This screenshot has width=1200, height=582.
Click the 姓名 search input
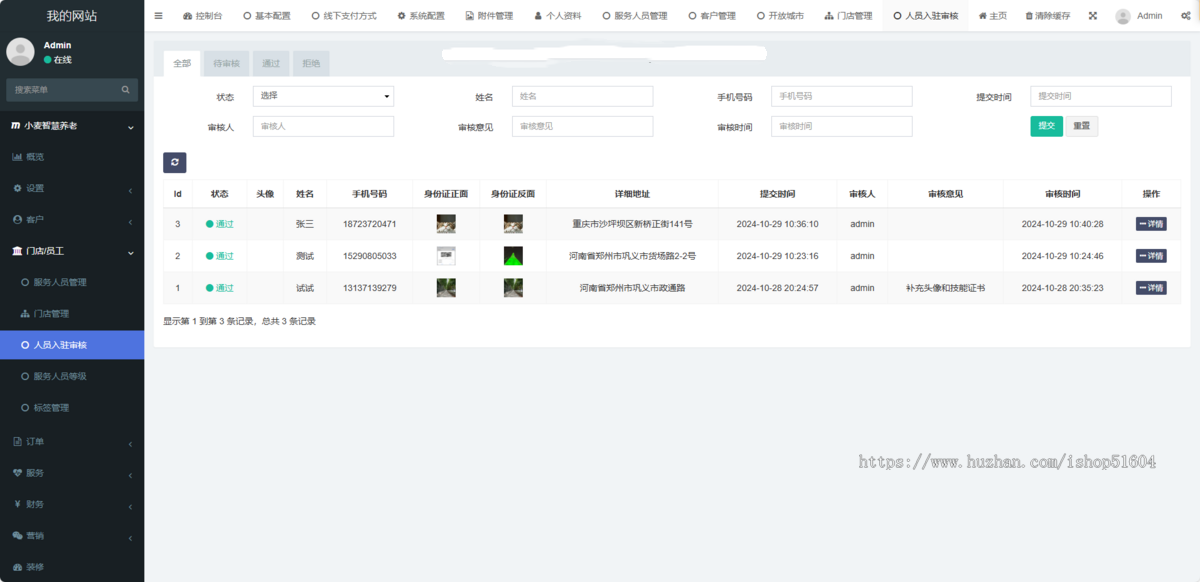pos(582,96)
